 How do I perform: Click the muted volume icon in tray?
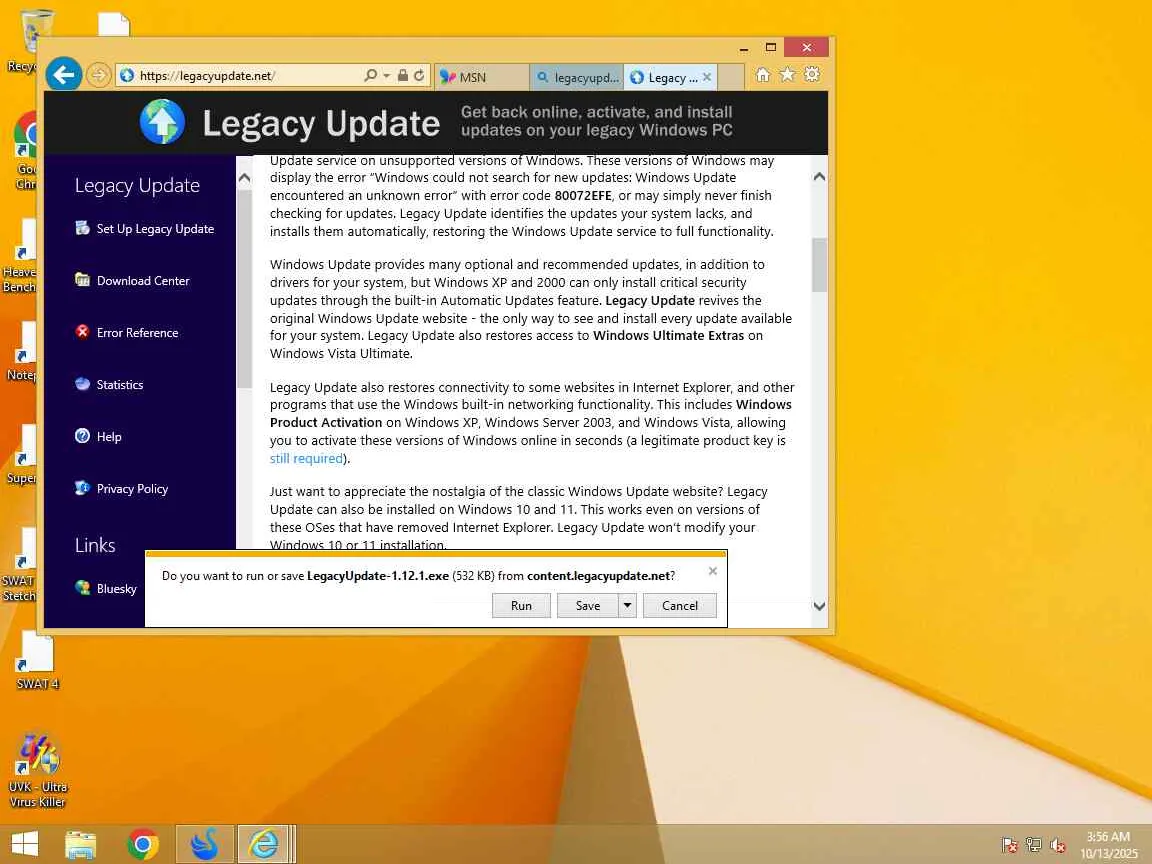1058,845
